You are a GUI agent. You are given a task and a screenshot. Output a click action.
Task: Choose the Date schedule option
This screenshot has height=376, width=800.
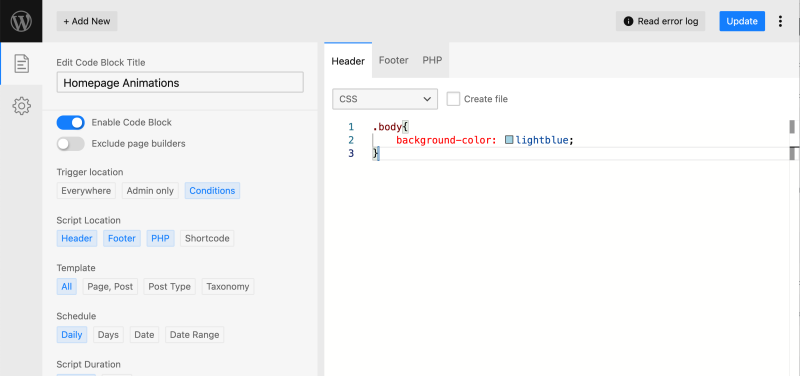144,335
